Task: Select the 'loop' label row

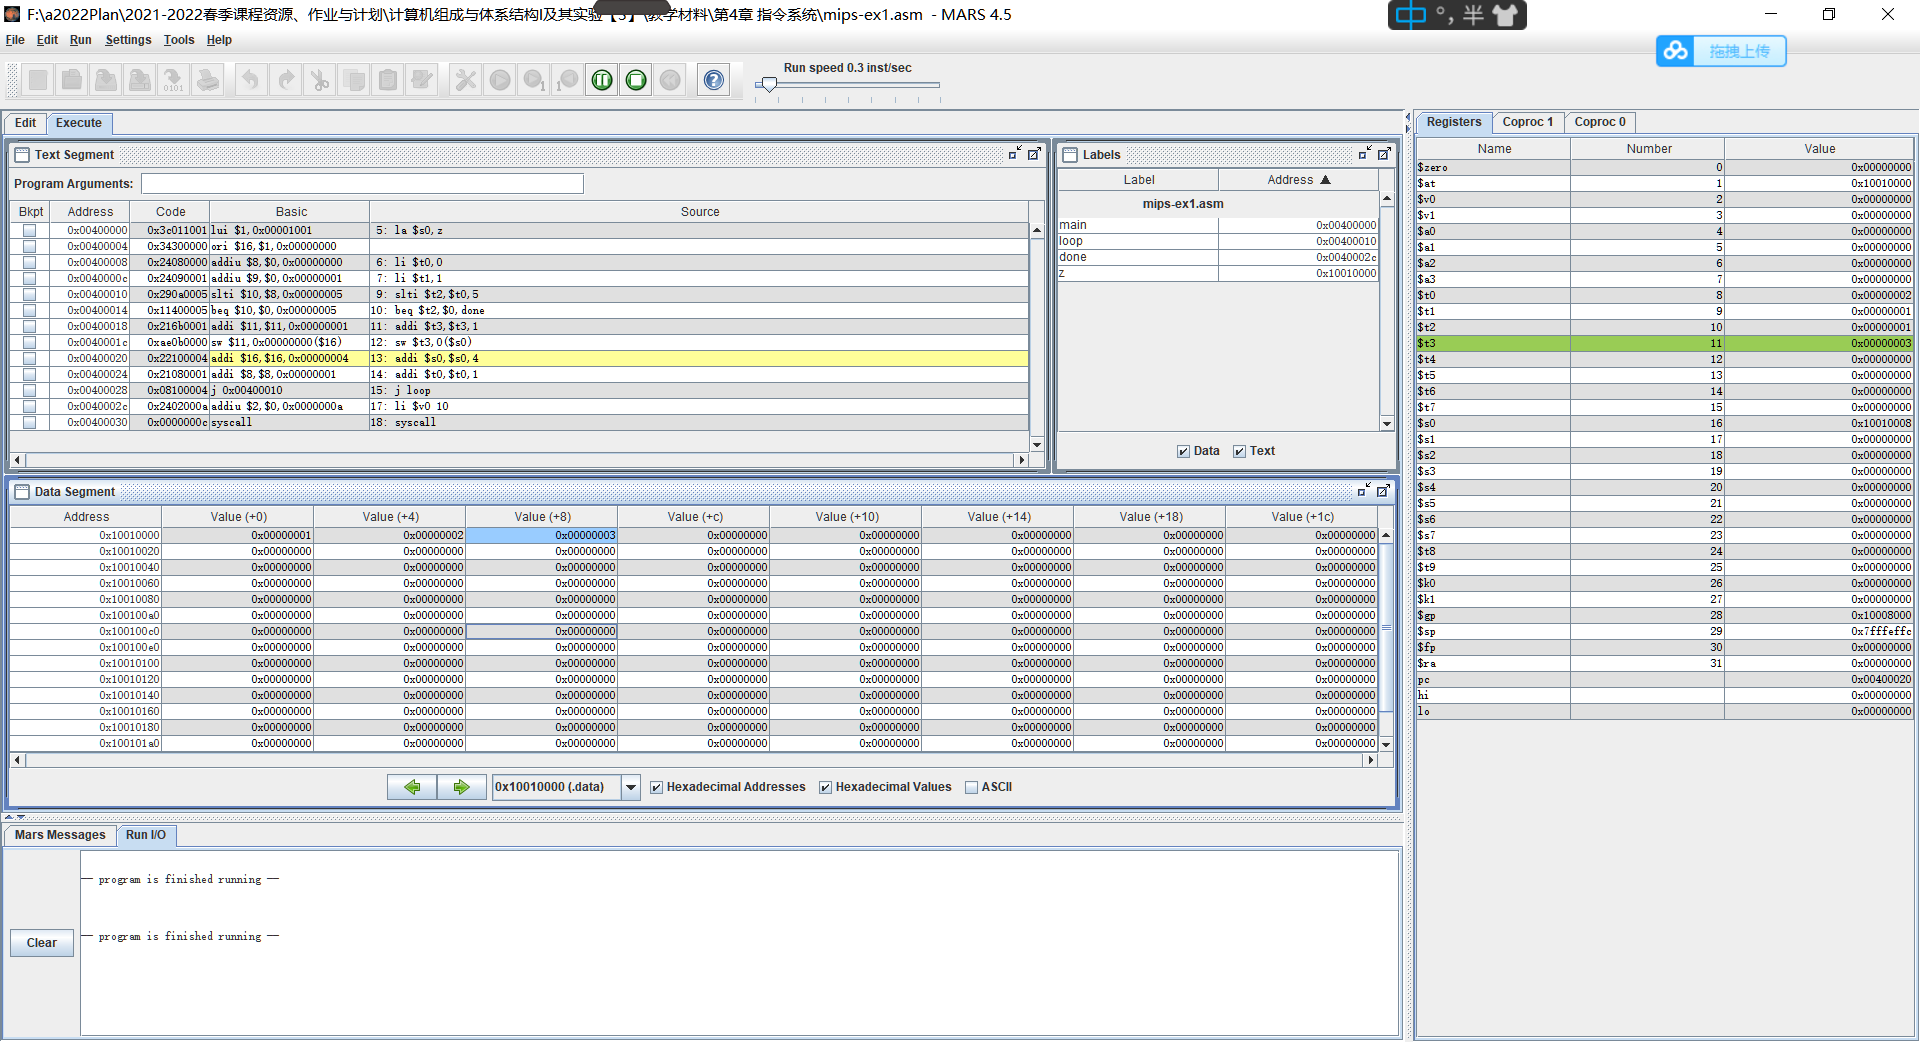Action: (1218, 241)
